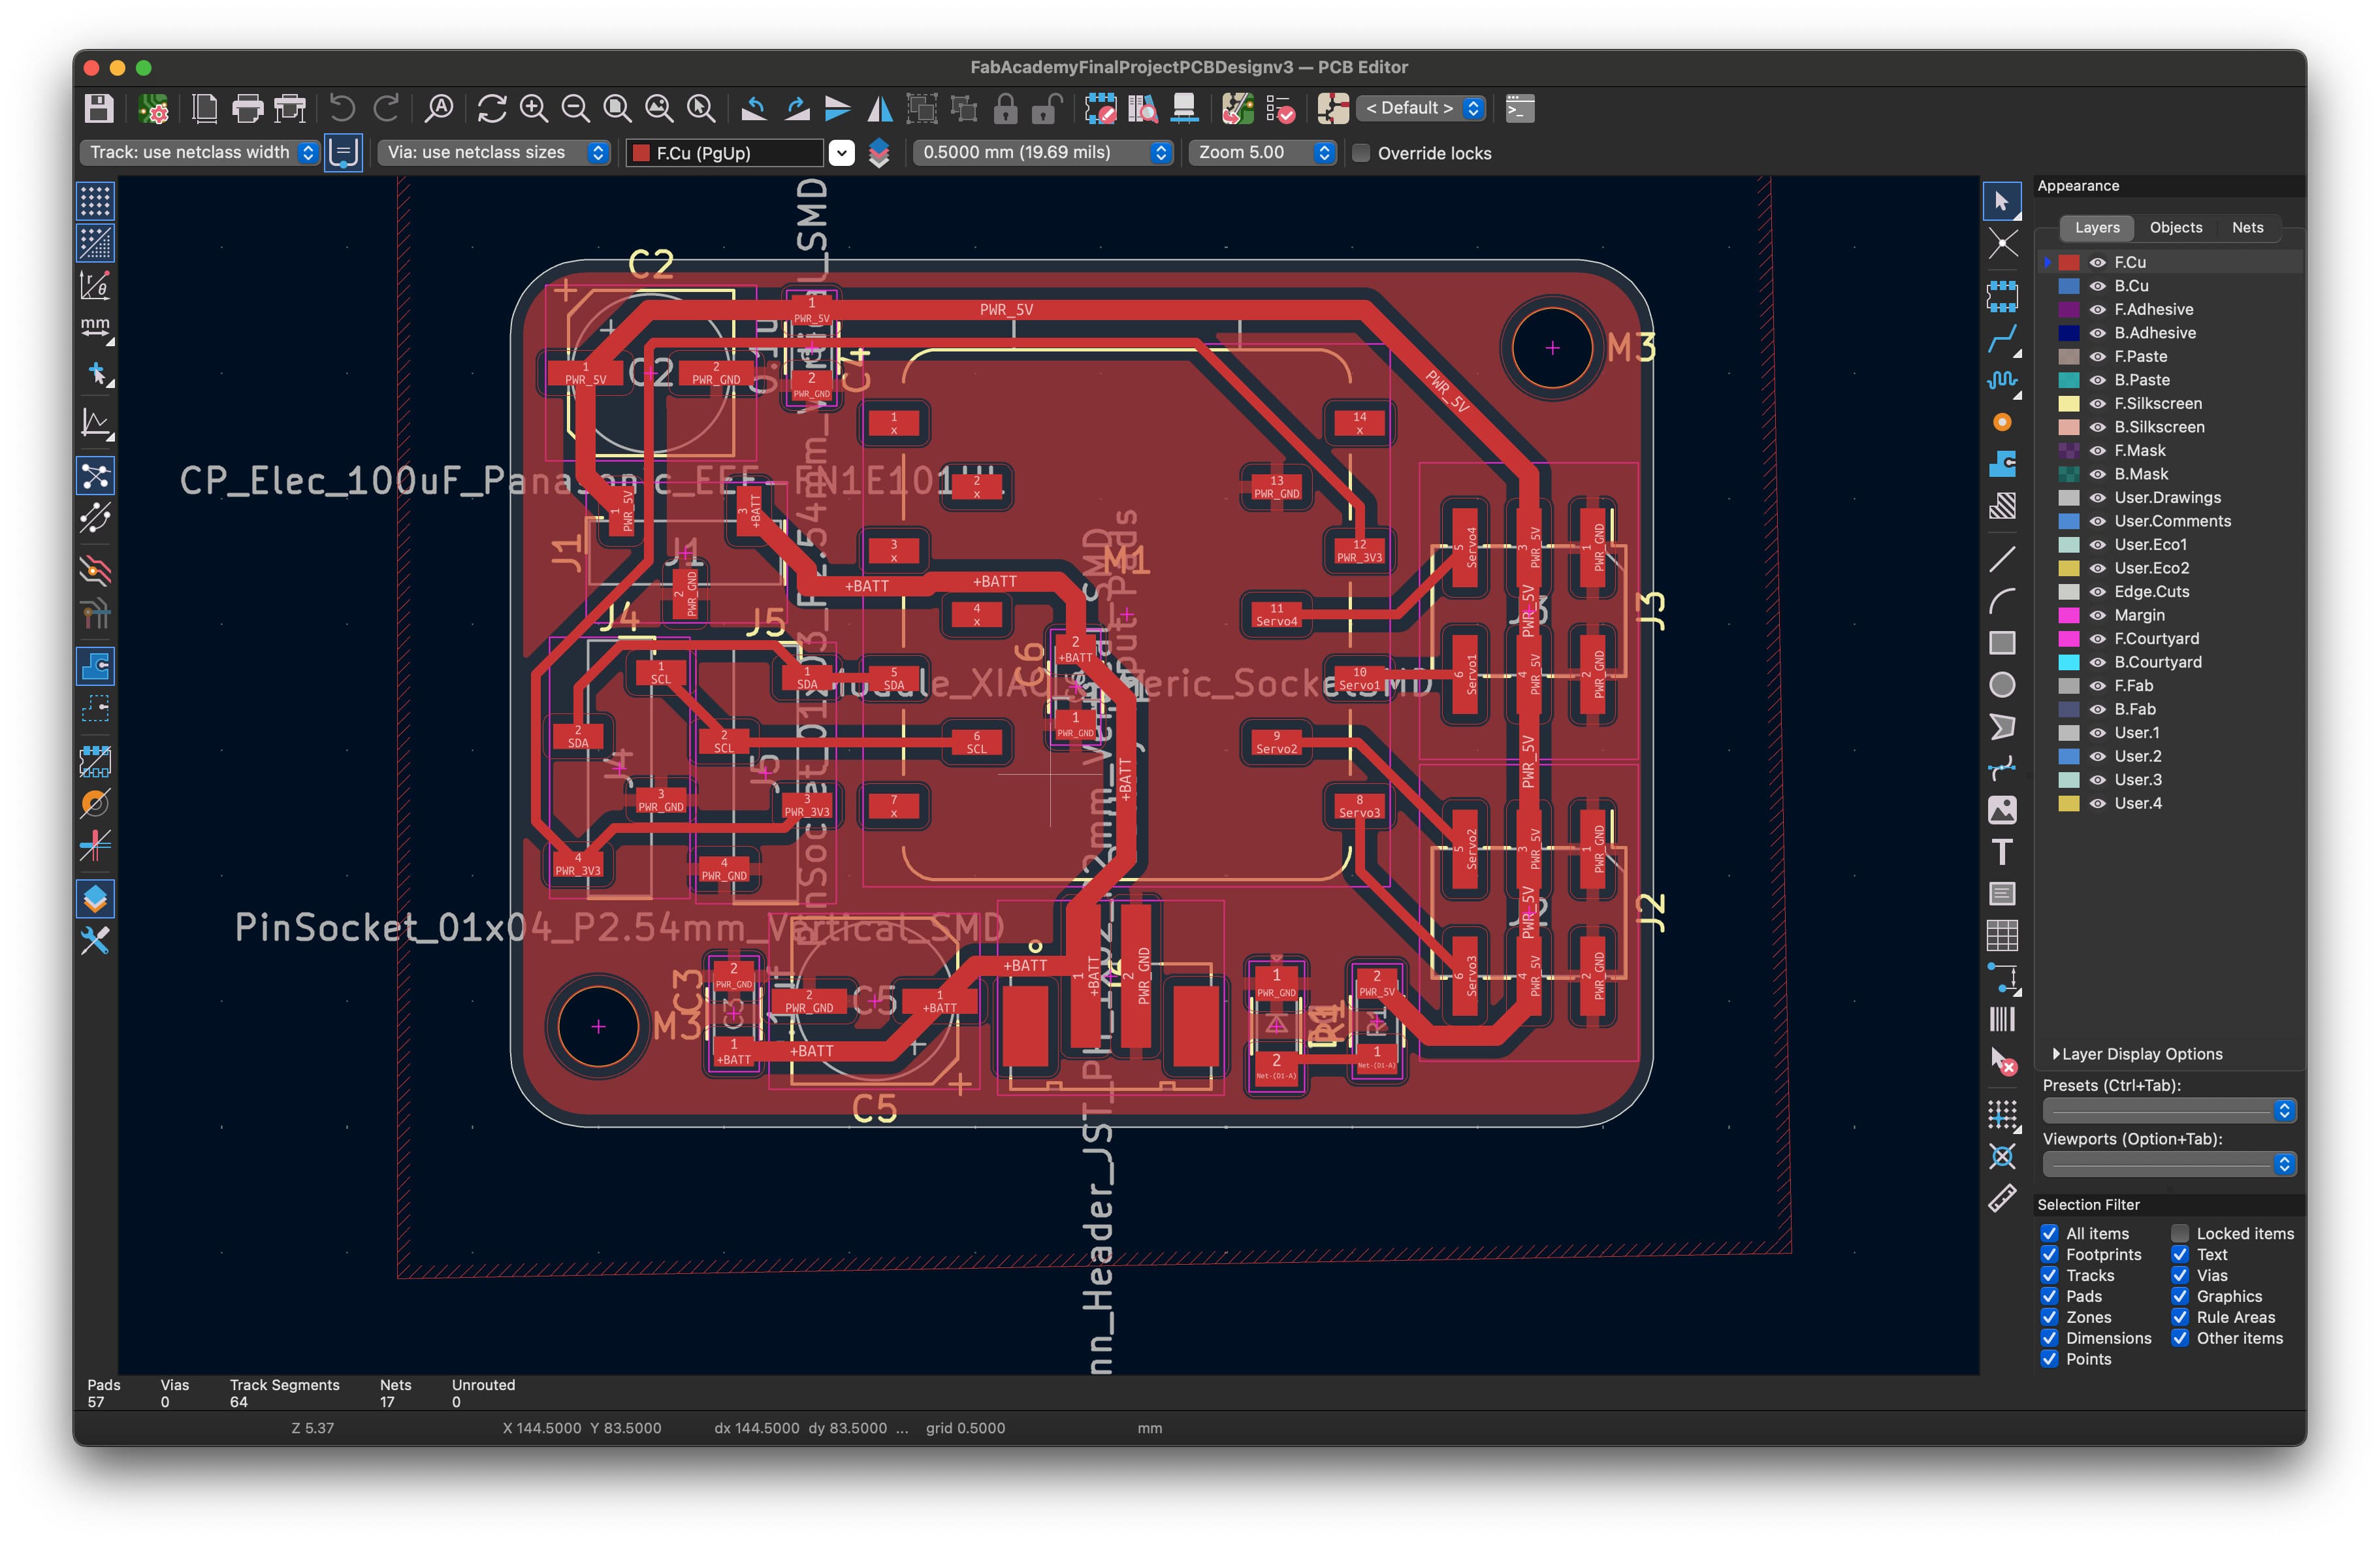Open Track width dropdown
The height and width of the screenshot is (1543, 2380).
click(x=199, y=153)
